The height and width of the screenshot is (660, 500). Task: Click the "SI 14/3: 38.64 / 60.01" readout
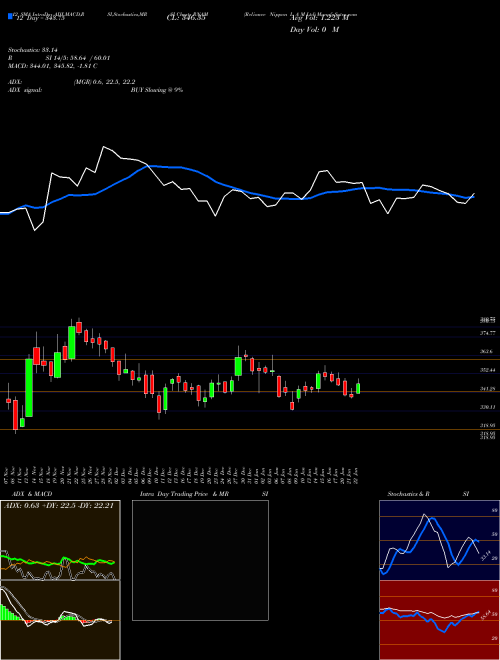78,58
